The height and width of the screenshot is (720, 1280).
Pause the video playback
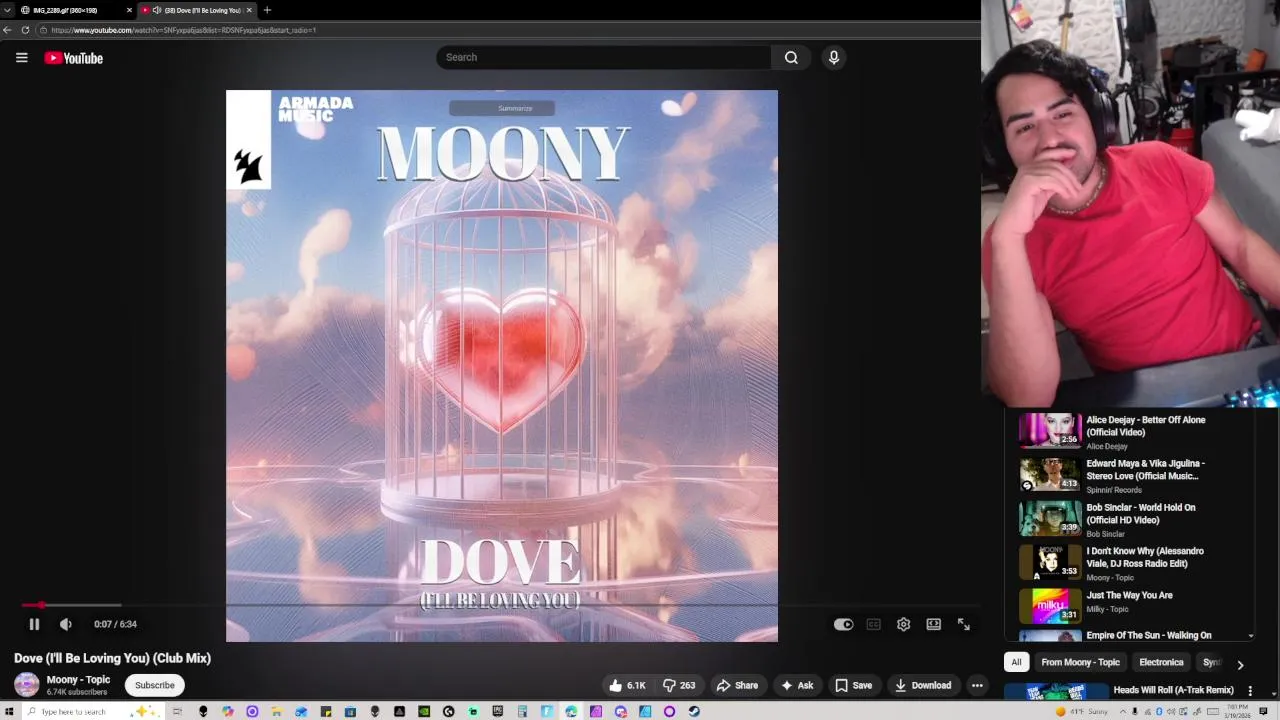click(x=34, y=624)
